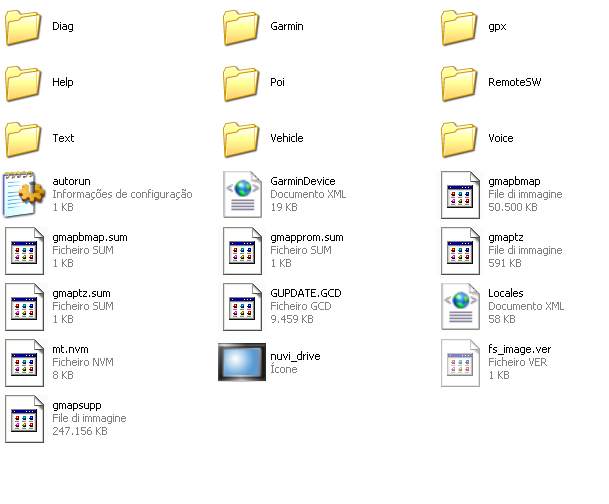Select the Locales XML document icon
Image resolution: width=609 pixels, height=504 pixels.
point(460,306)
